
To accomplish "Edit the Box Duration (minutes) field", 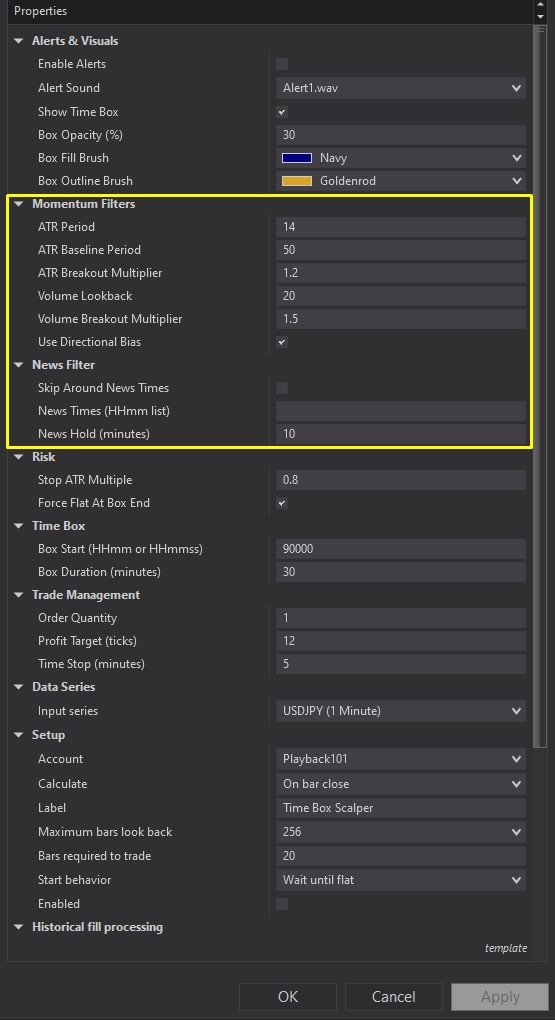I will pyautogui.click(x=401, y=572).
